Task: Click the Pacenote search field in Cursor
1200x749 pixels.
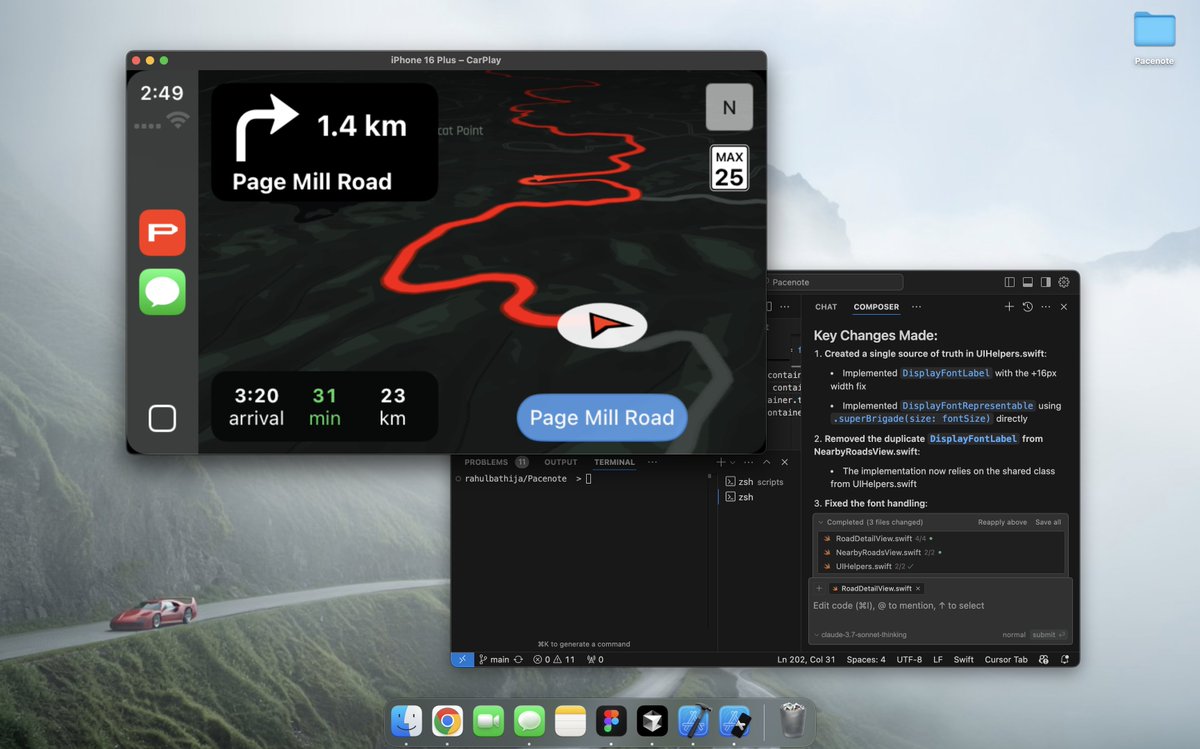Action: (834, 282)
